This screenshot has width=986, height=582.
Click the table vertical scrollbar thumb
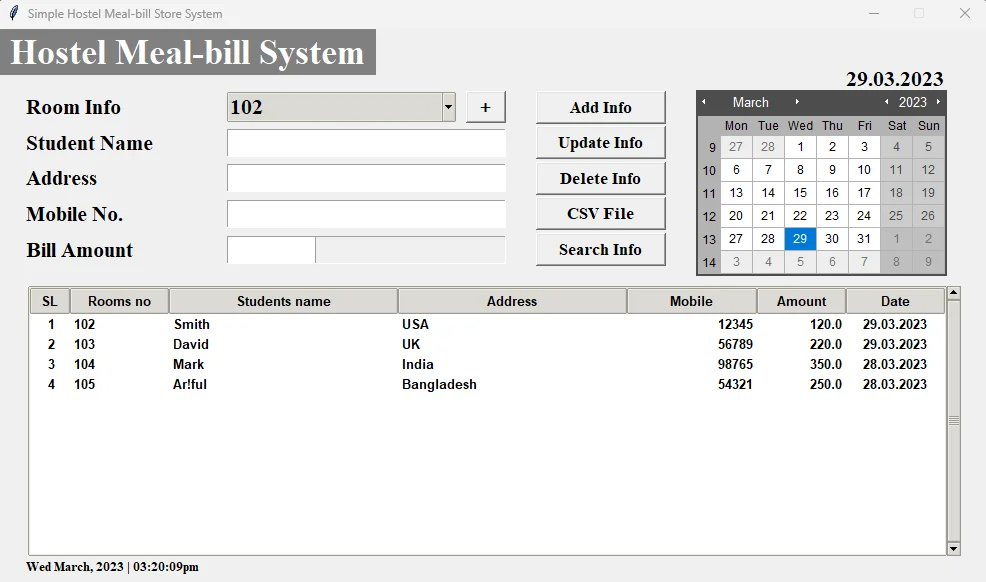[x=953, y=420]
